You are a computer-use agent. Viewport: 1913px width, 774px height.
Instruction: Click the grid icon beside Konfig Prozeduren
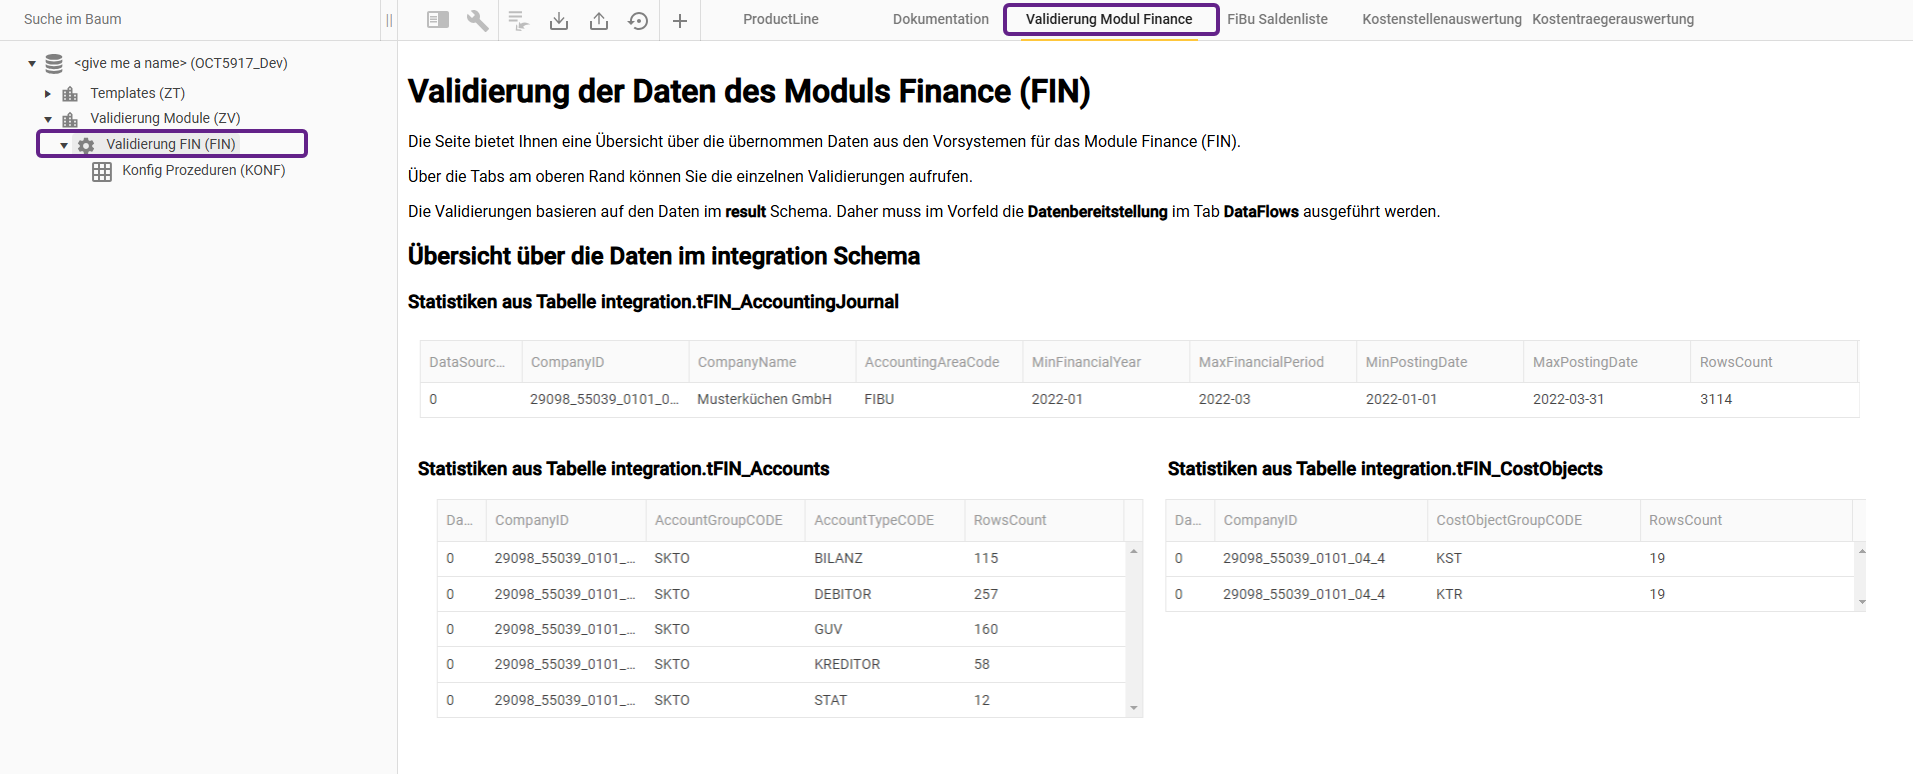point(102,171)
